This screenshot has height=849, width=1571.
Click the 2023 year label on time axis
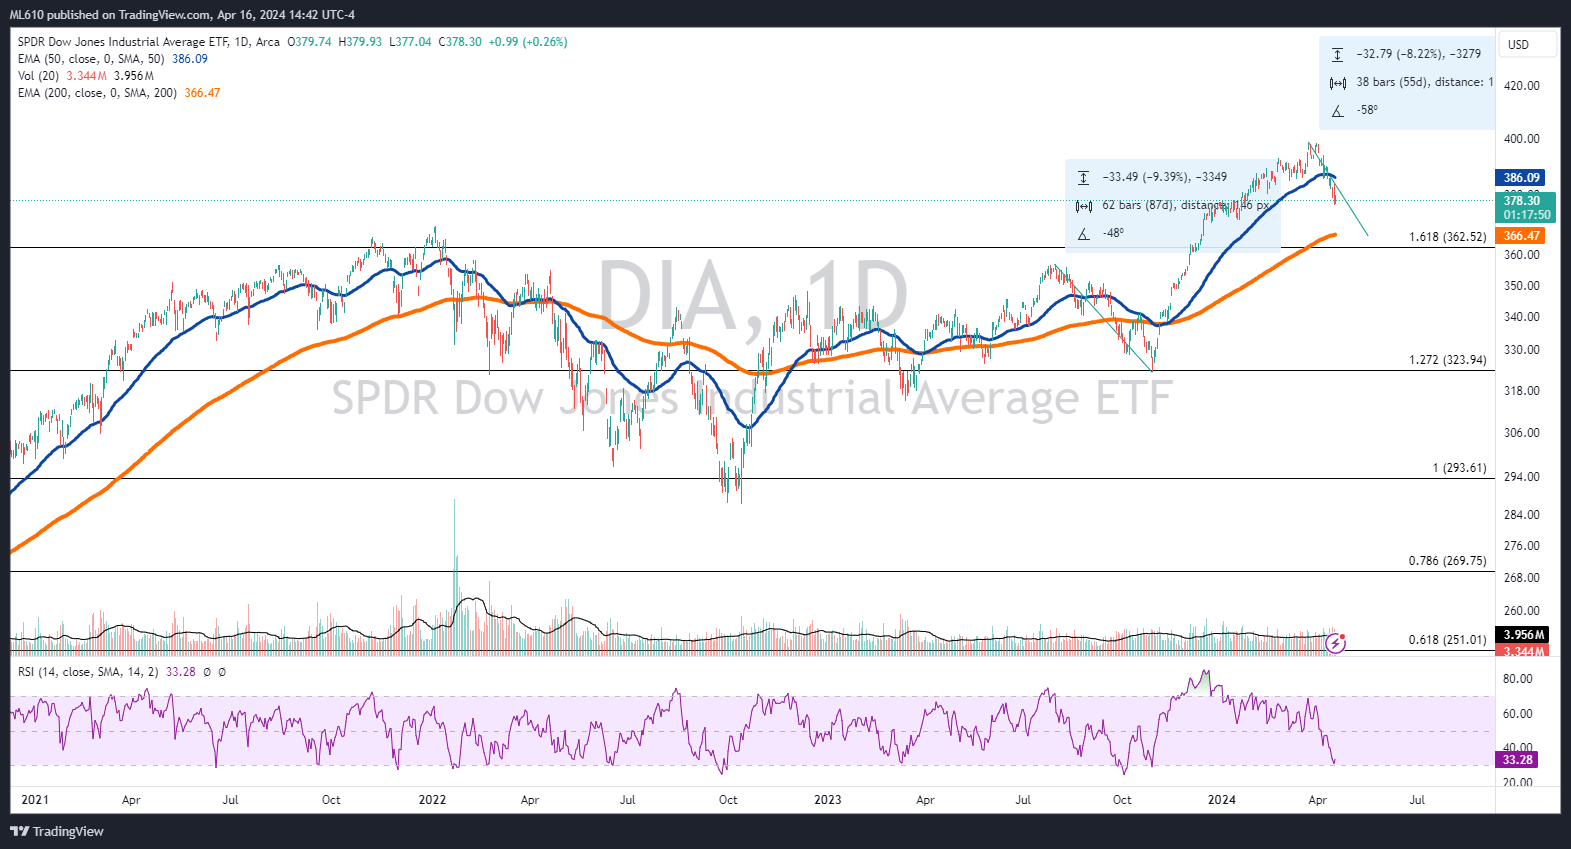pyautogui.click(x=827, y=800)
